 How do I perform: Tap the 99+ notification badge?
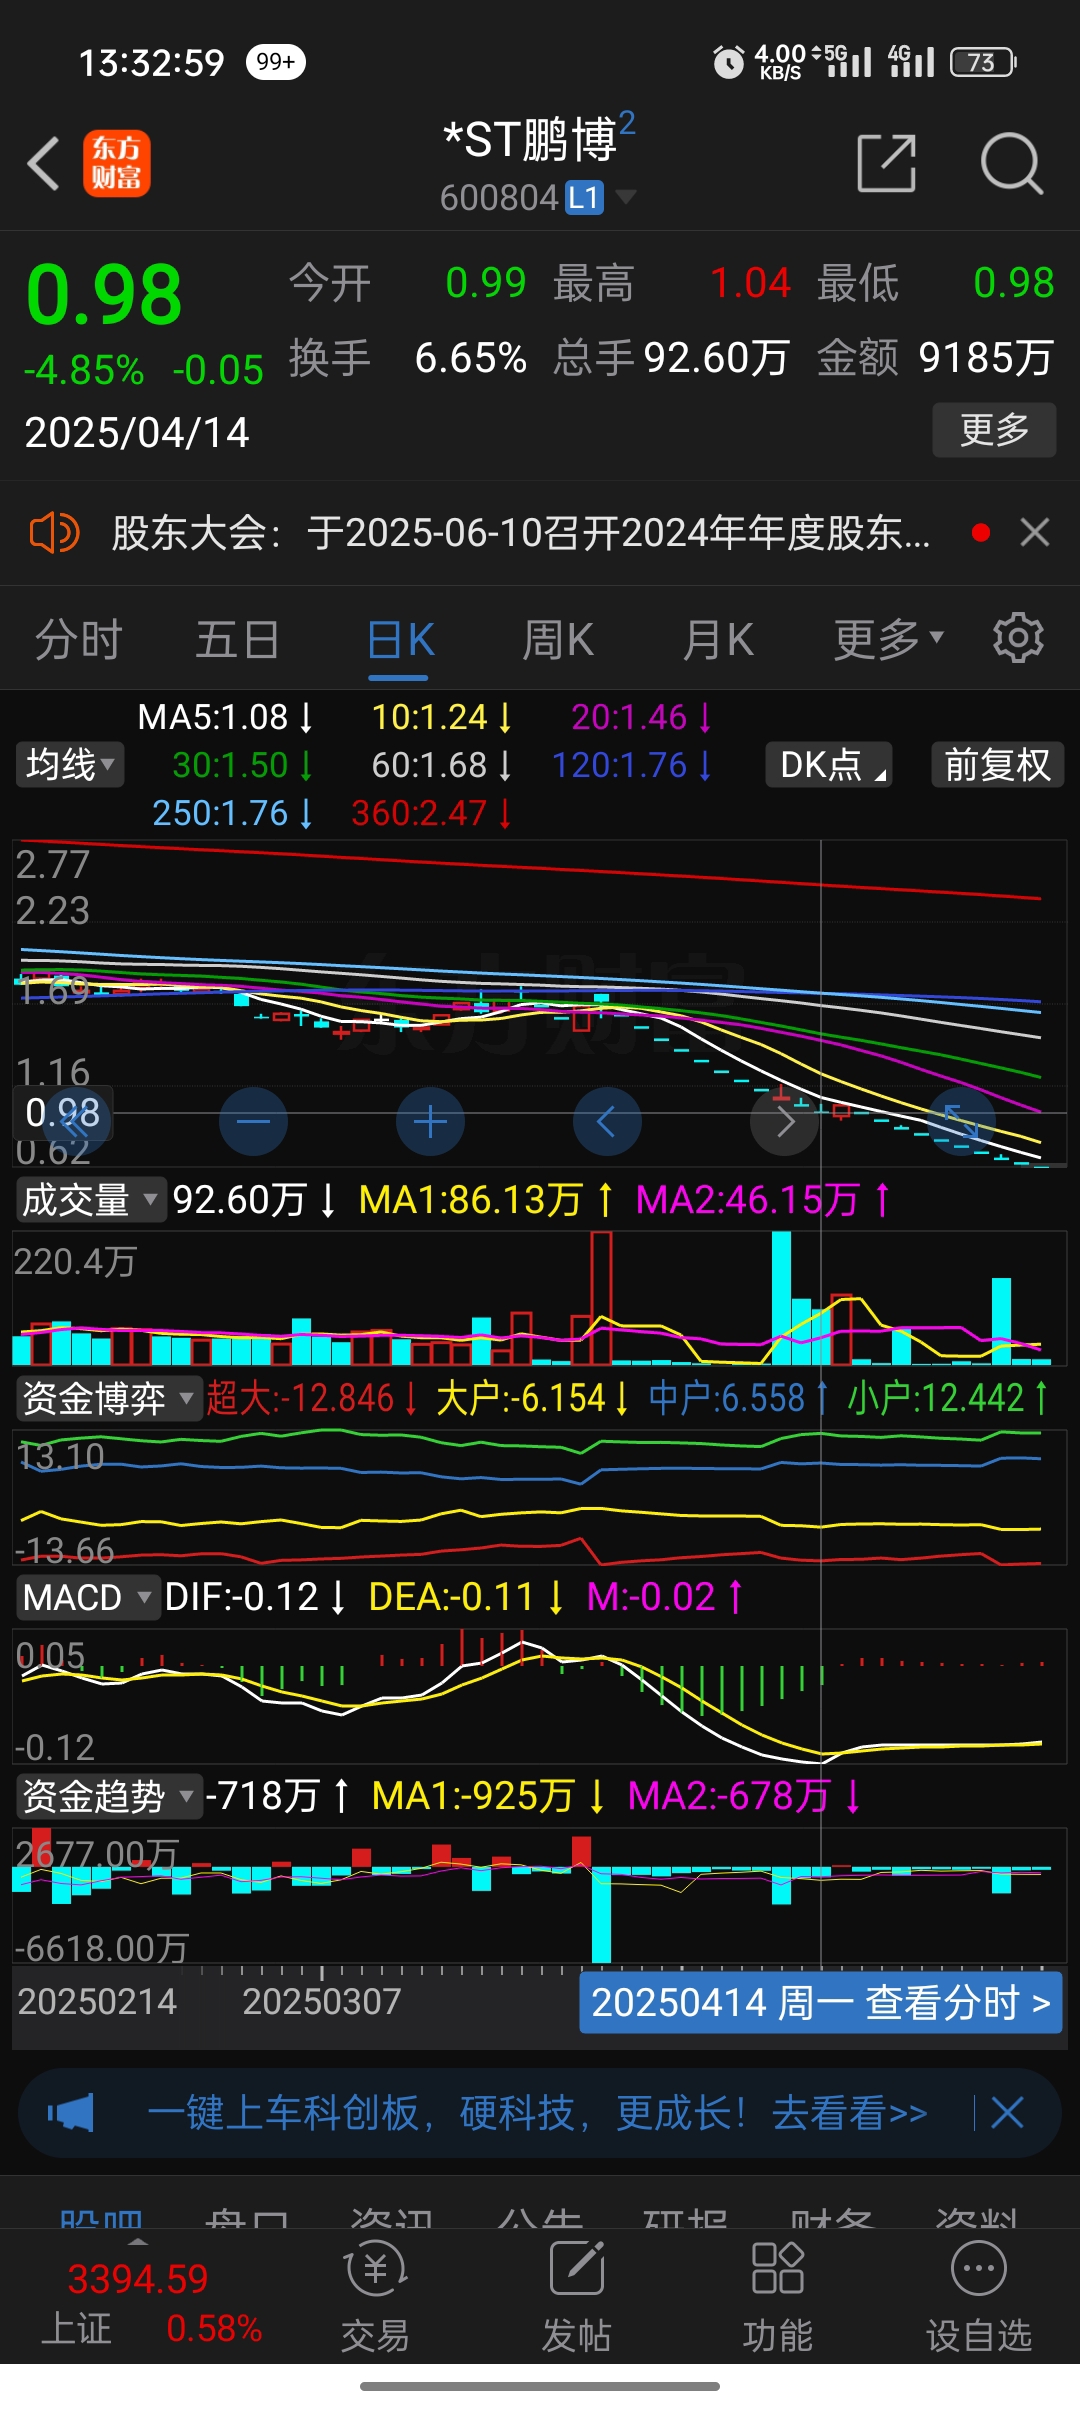[275, 62]
